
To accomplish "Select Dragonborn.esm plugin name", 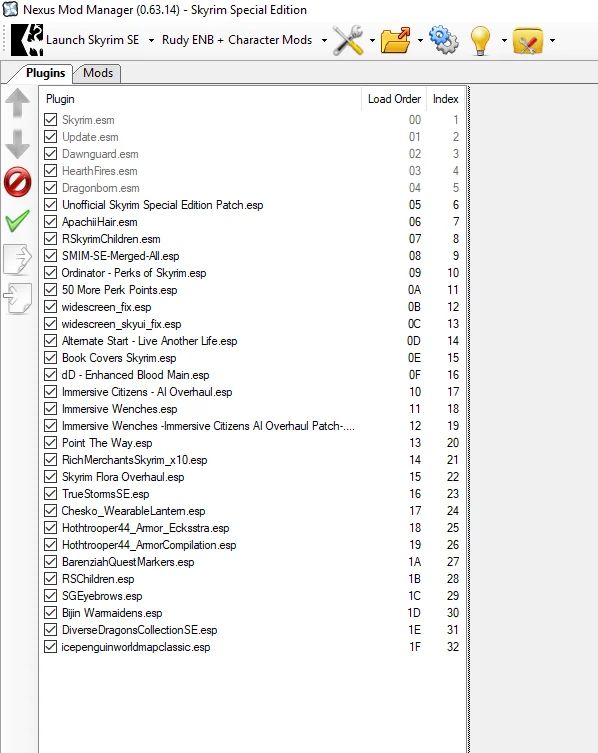I will 100,188.
